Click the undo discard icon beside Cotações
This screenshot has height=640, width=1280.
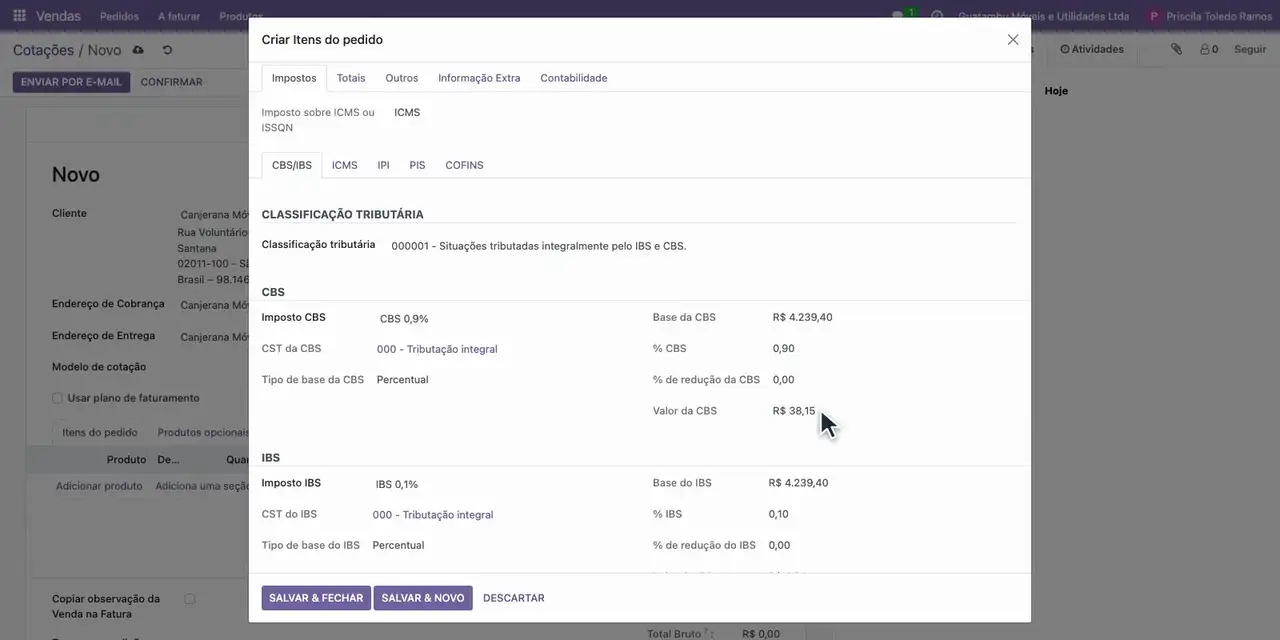(167, 50)
